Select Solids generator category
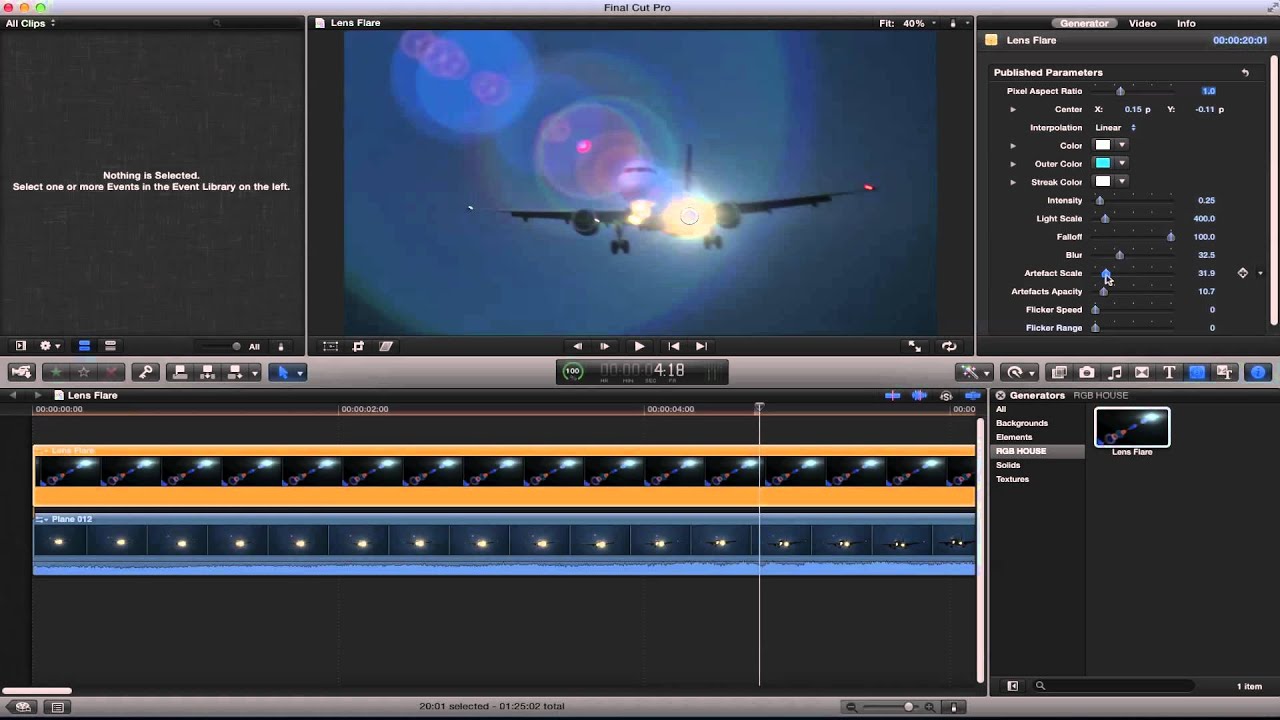This screenshot has height=720, width=1280. (1008, 465)
